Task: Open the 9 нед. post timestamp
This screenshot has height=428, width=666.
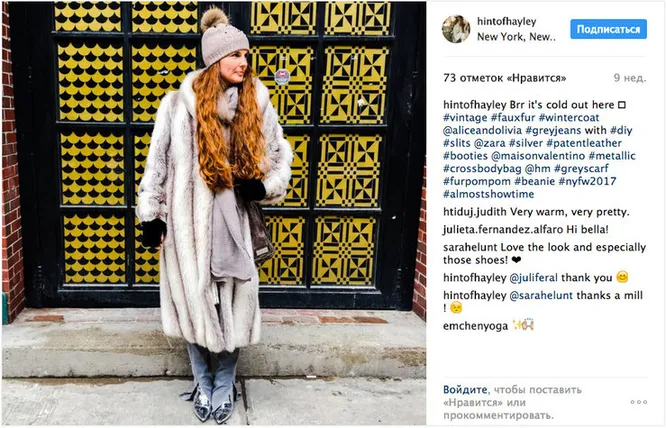Action: [x=630, y=78]
